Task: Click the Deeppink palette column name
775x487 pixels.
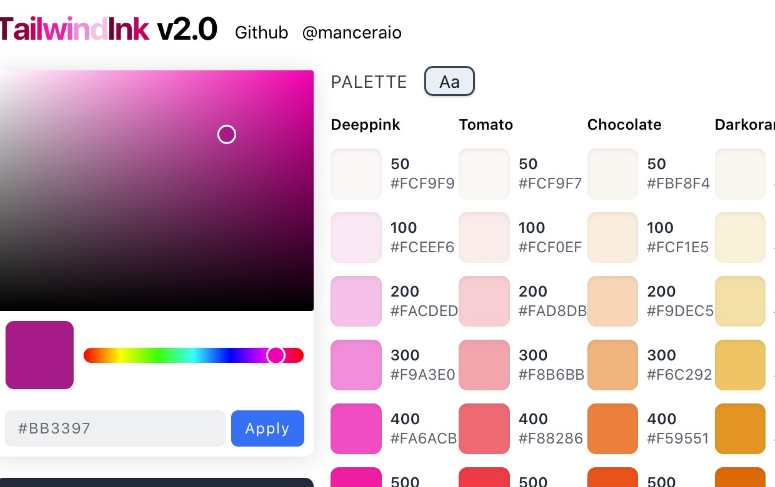Action: [x=365, y=125]
